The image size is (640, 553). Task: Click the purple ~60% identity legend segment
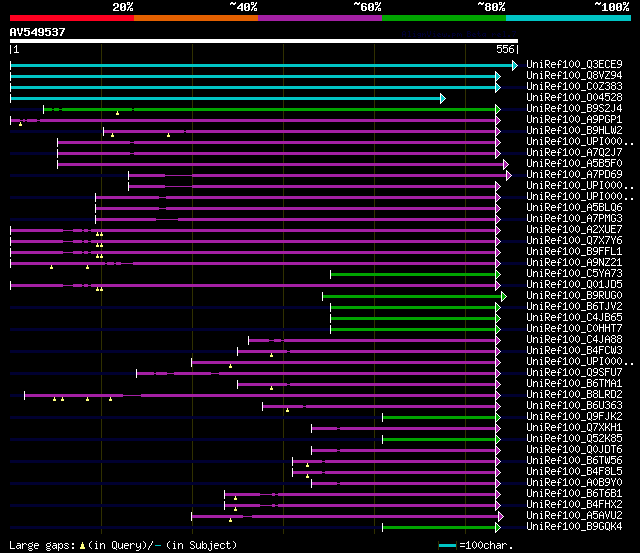(320, 18)
